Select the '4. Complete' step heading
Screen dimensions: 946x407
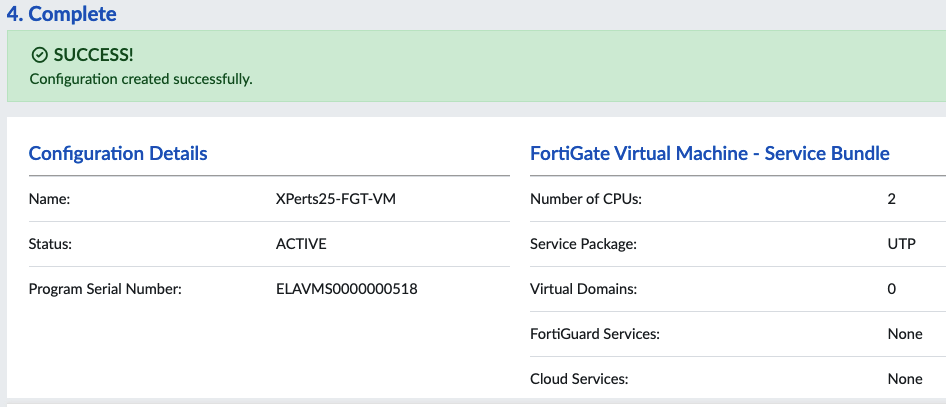tap(62, 14)
